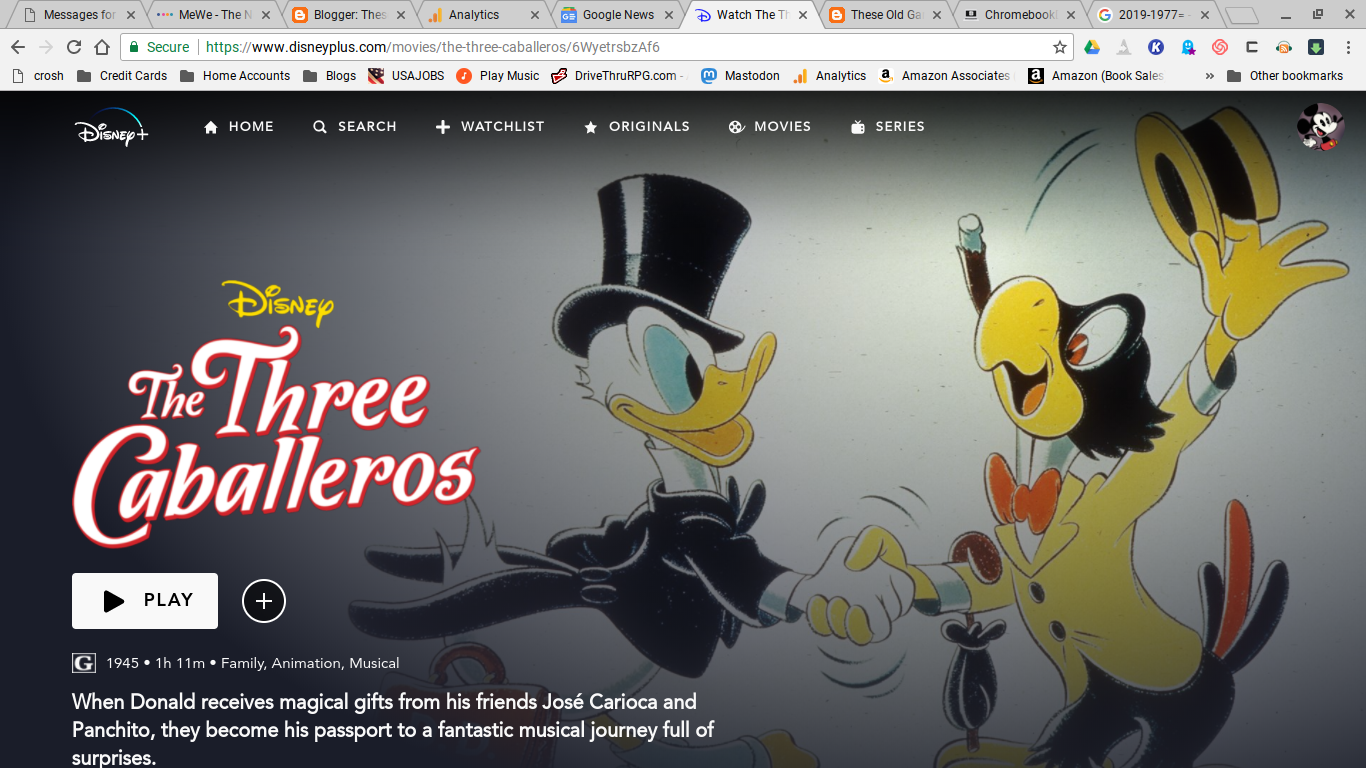Click the Three Caballeros title logo
The height and width of the screenshot is (768, 1366).
(x=275, y=415)
